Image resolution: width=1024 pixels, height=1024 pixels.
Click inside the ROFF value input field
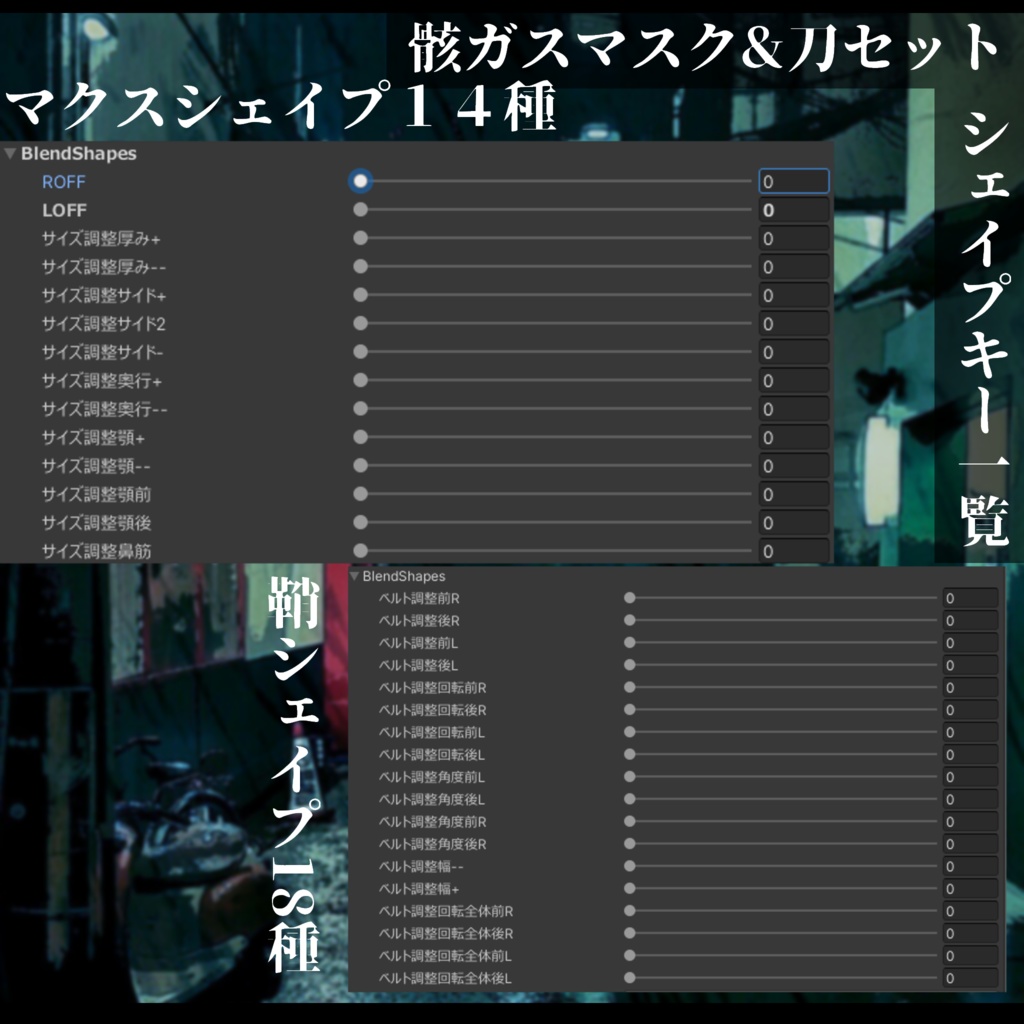[x=793, y=182]
